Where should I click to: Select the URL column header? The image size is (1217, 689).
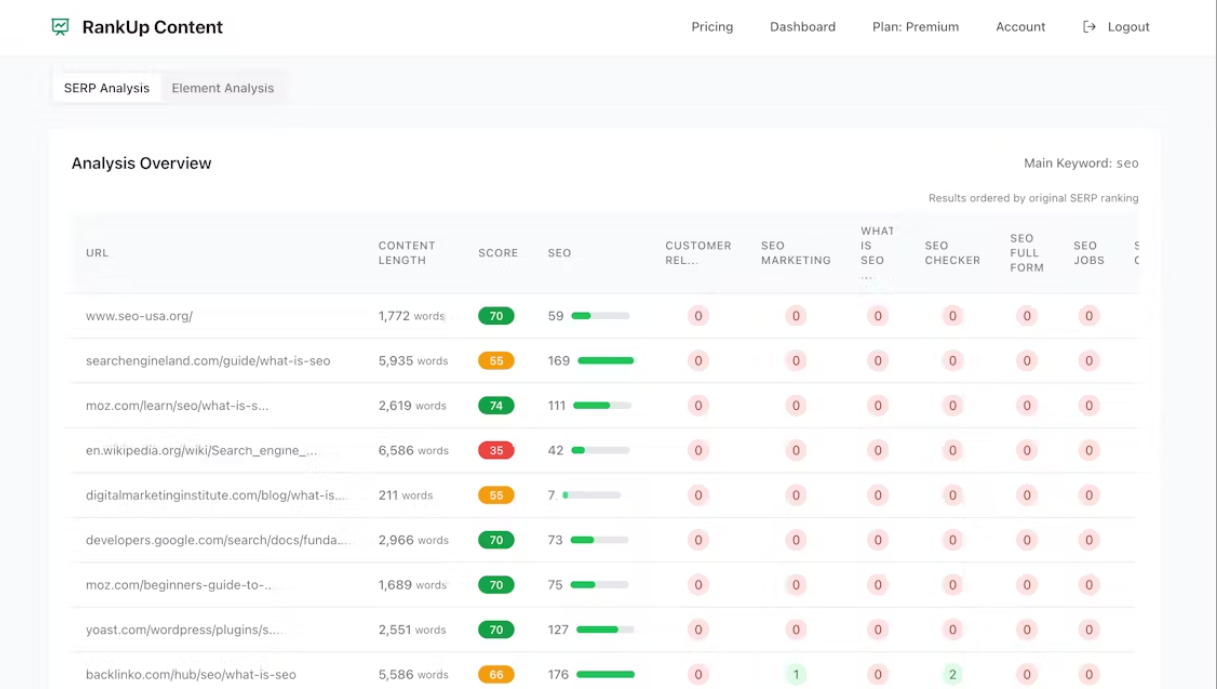click(x=97, y=253)
